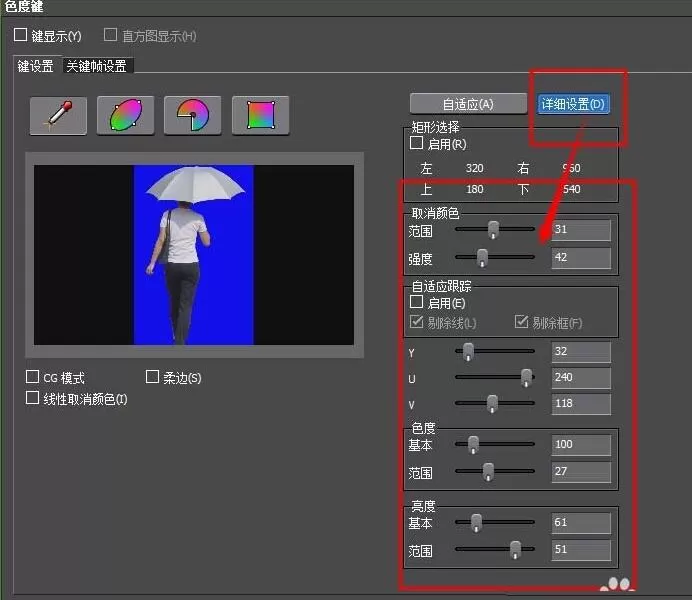Adjust the 取消颜色 强度 slider handle
The height and width of the screenshot is (600, 692).
coord(482,258)
